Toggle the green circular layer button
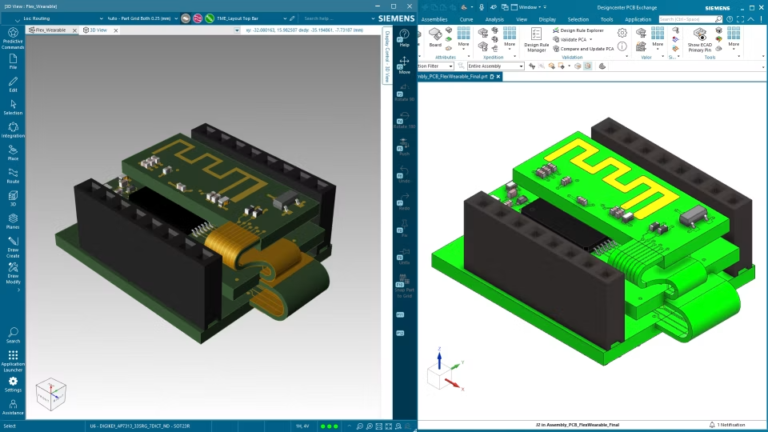This screenshot has width=768, height=432. click(210, 19)
